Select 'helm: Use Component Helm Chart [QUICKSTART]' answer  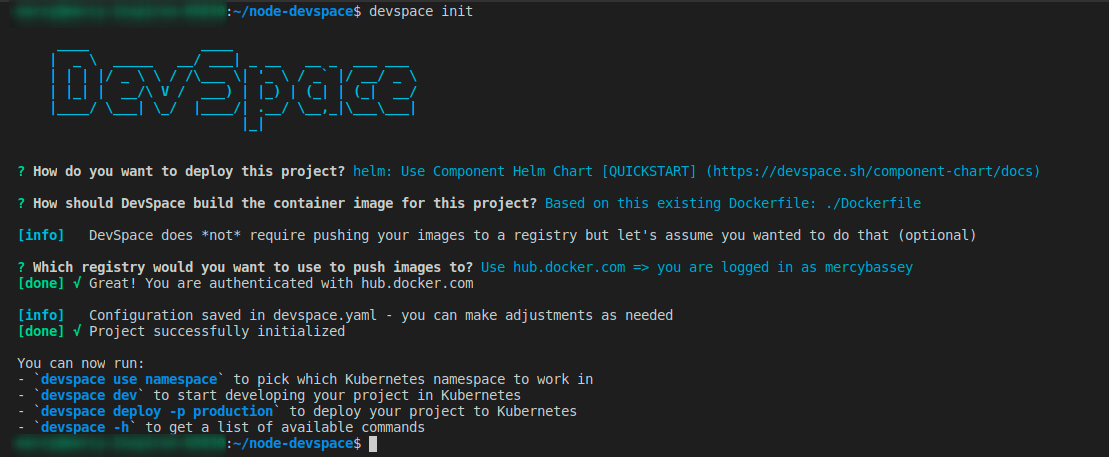526,171
